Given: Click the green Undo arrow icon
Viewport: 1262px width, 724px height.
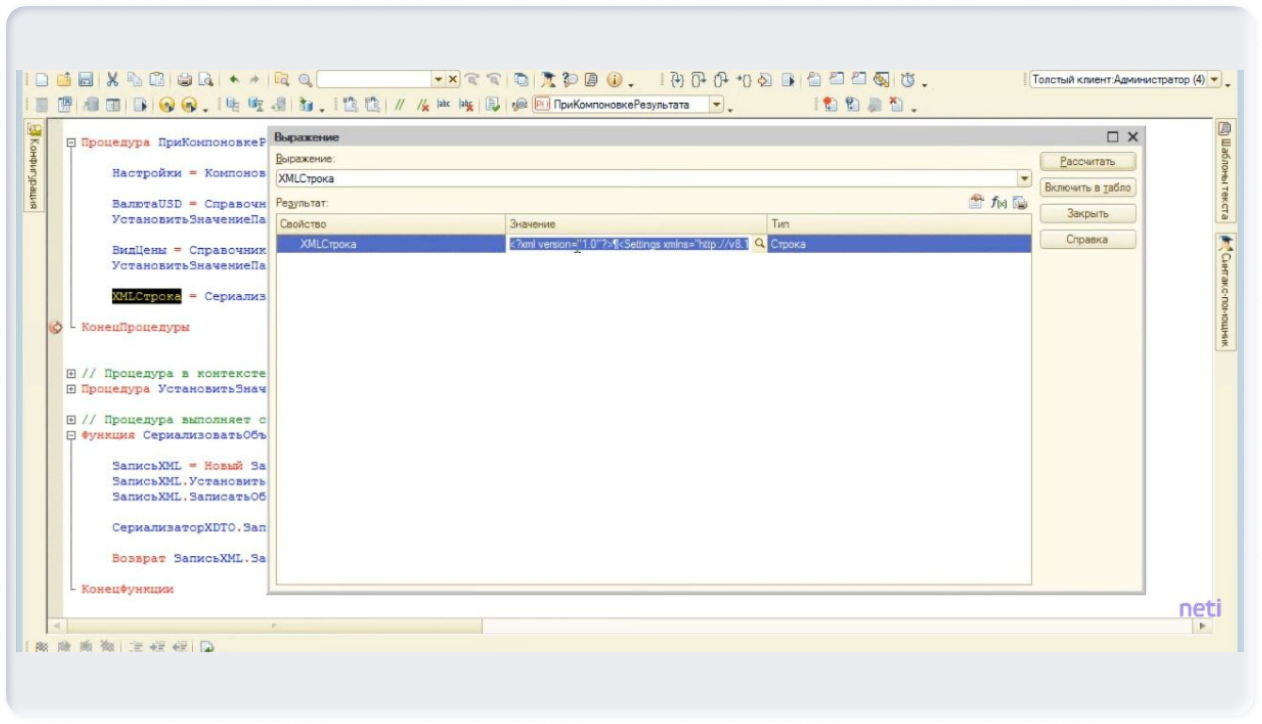Looking at the screenshot, I should point(234,80).
